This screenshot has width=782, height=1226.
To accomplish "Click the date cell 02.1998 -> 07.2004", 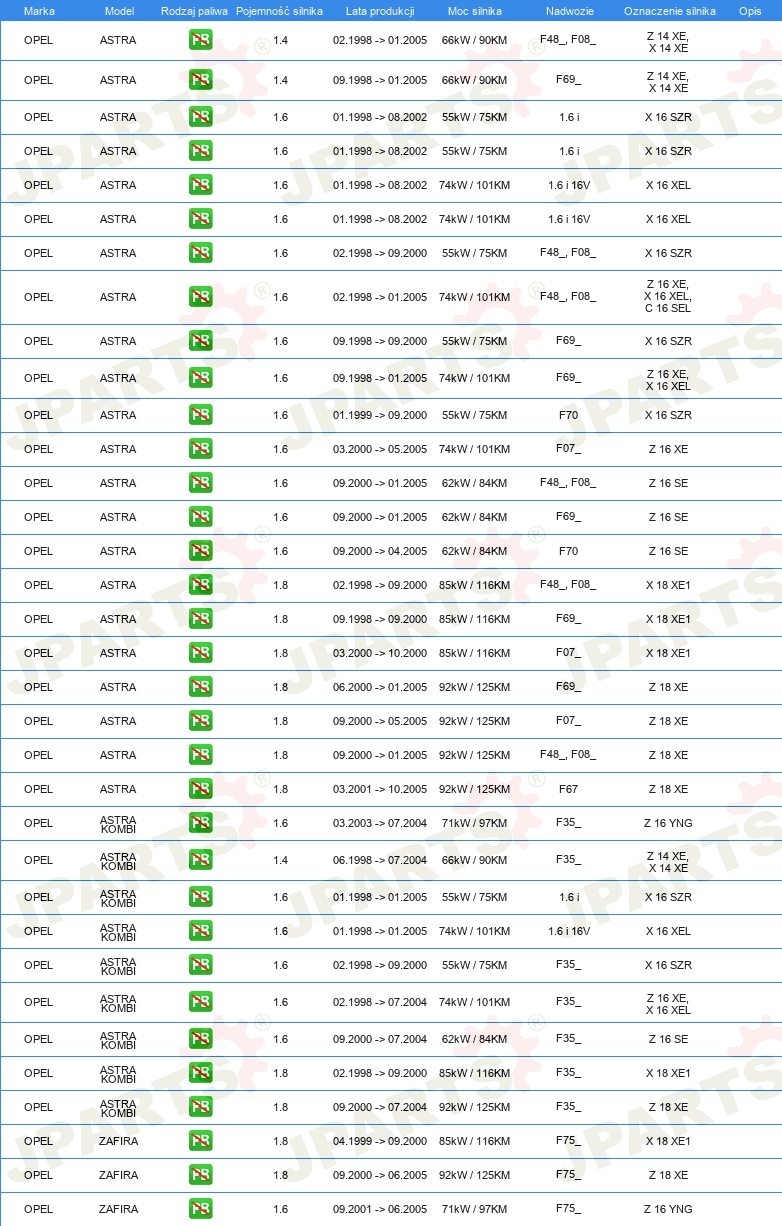I will [x=380, y=1002].
